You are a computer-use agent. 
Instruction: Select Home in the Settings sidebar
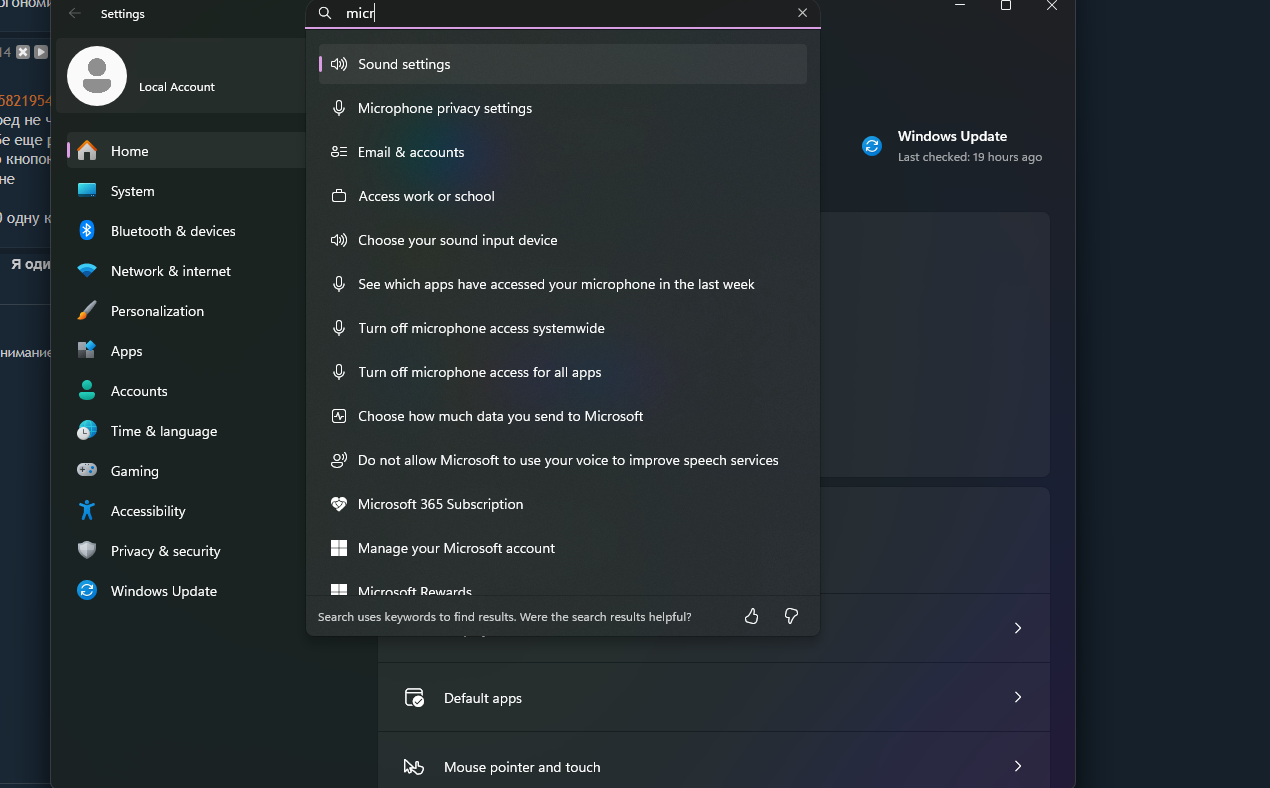coord(186,151)
